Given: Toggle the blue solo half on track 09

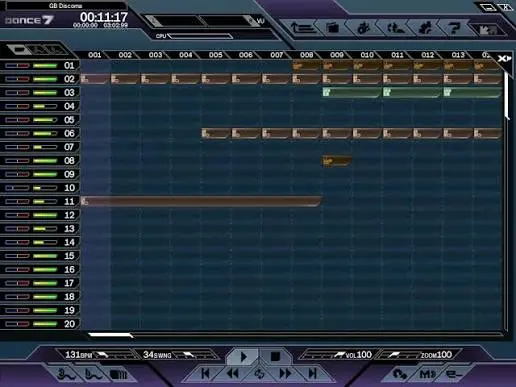Looking at the screenshot, I should coord(12,174).
